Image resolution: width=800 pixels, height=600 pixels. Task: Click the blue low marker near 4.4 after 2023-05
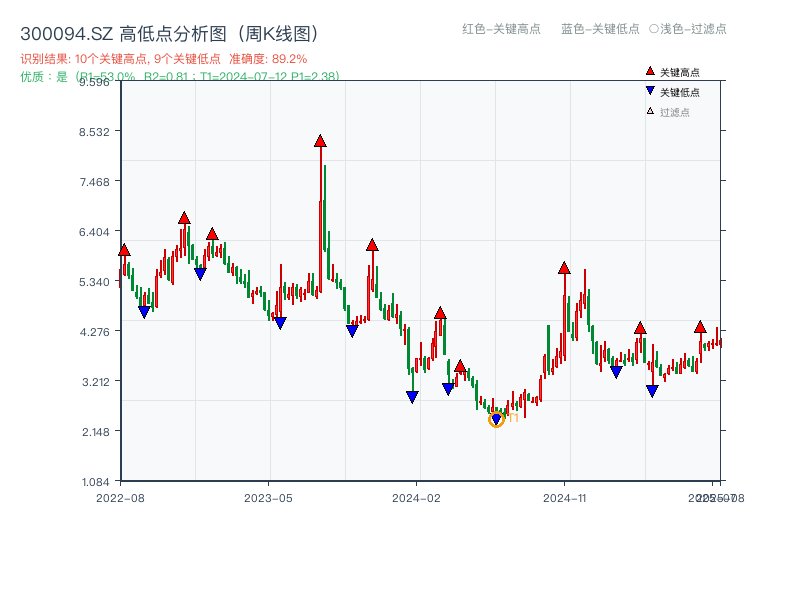(280, 323)
